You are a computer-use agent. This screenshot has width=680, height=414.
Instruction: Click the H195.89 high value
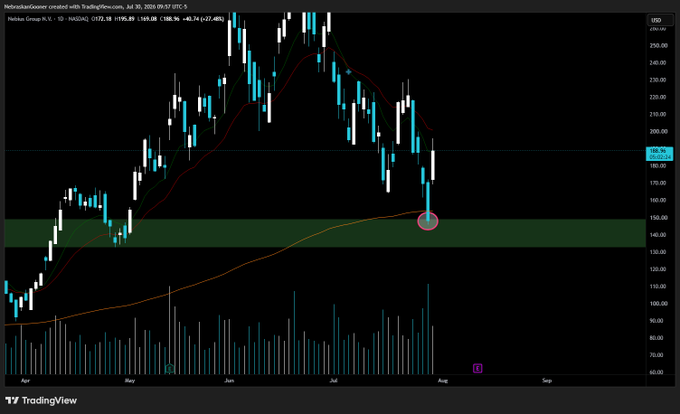click(x=124, y=19)
